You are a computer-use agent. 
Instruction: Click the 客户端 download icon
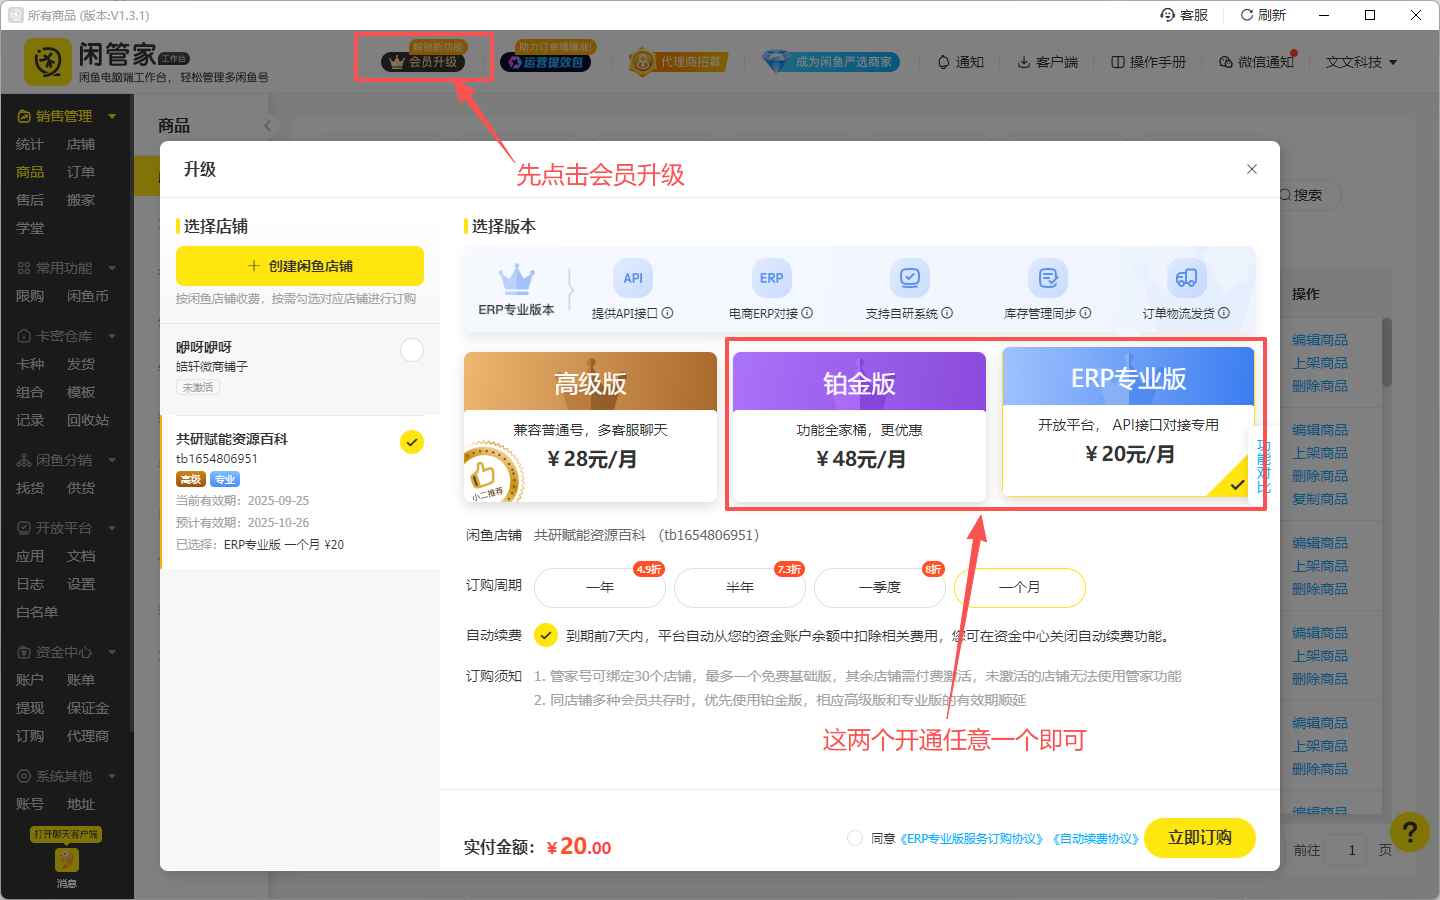click(1023, 61)
